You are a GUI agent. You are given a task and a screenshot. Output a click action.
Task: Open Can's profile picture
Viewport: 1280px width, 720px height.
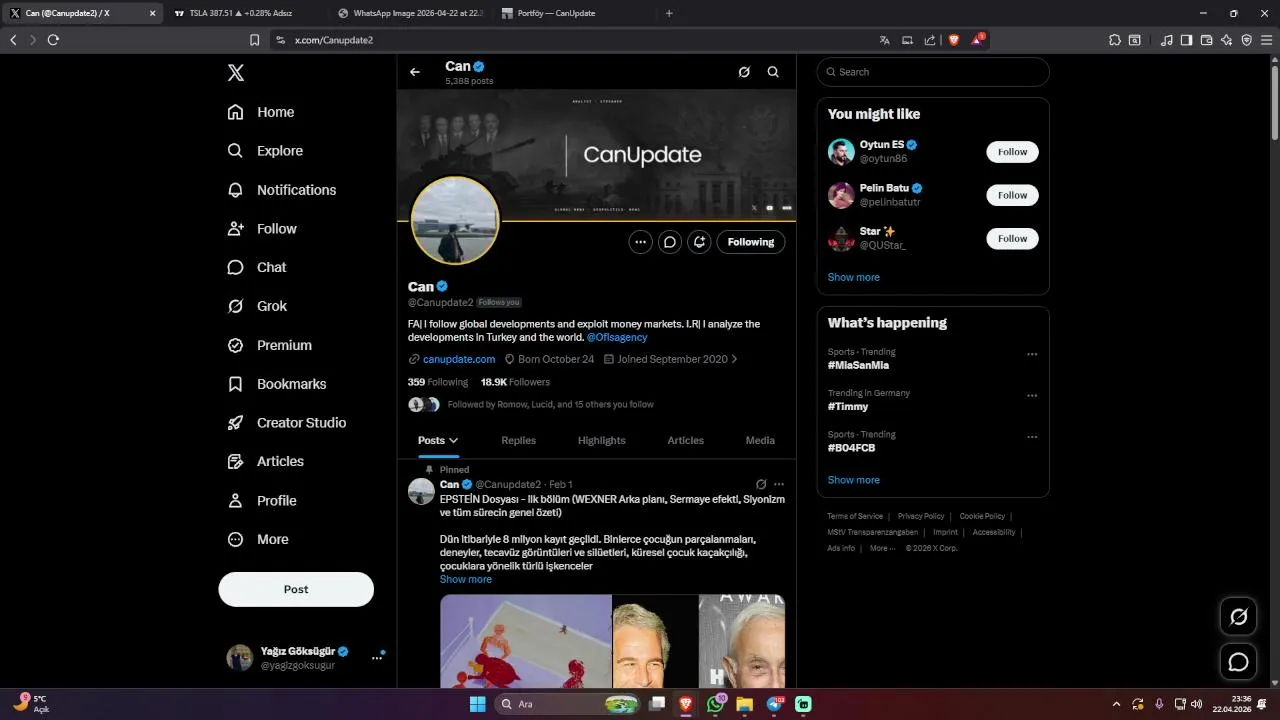click(x=455, y=220)
